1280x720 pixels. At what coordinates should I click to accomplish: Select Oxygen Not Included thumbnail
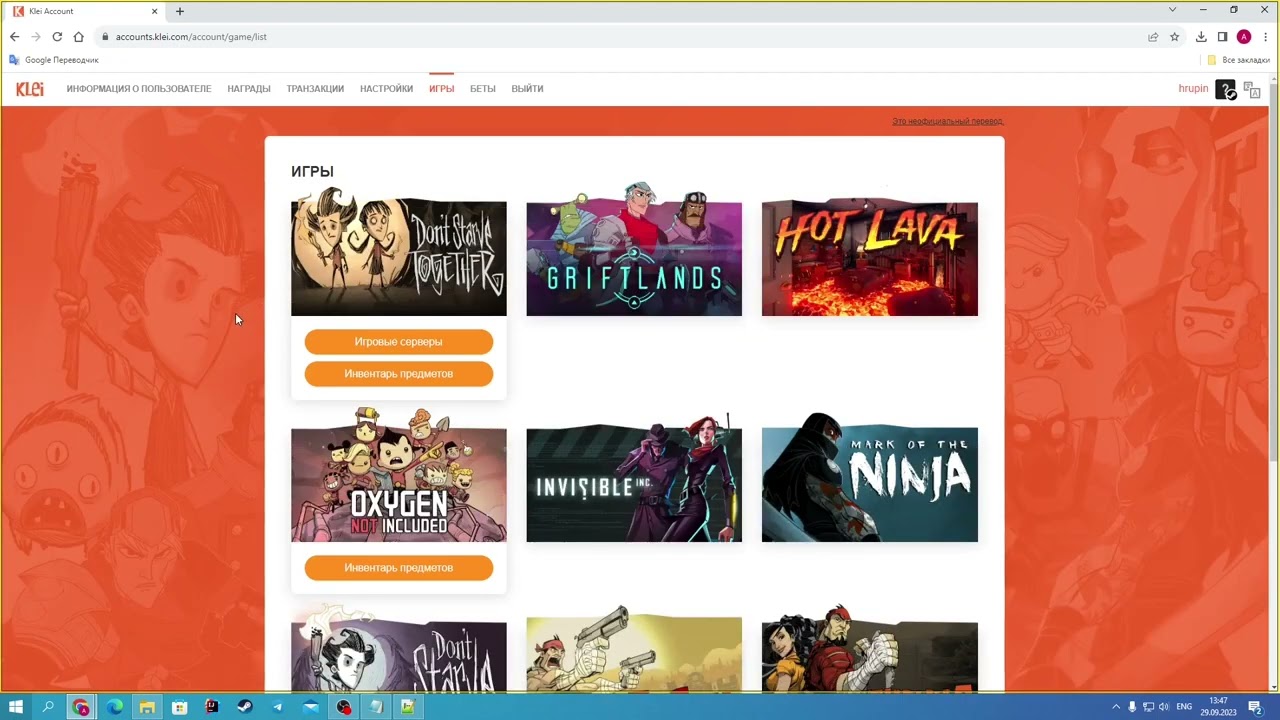398,476
